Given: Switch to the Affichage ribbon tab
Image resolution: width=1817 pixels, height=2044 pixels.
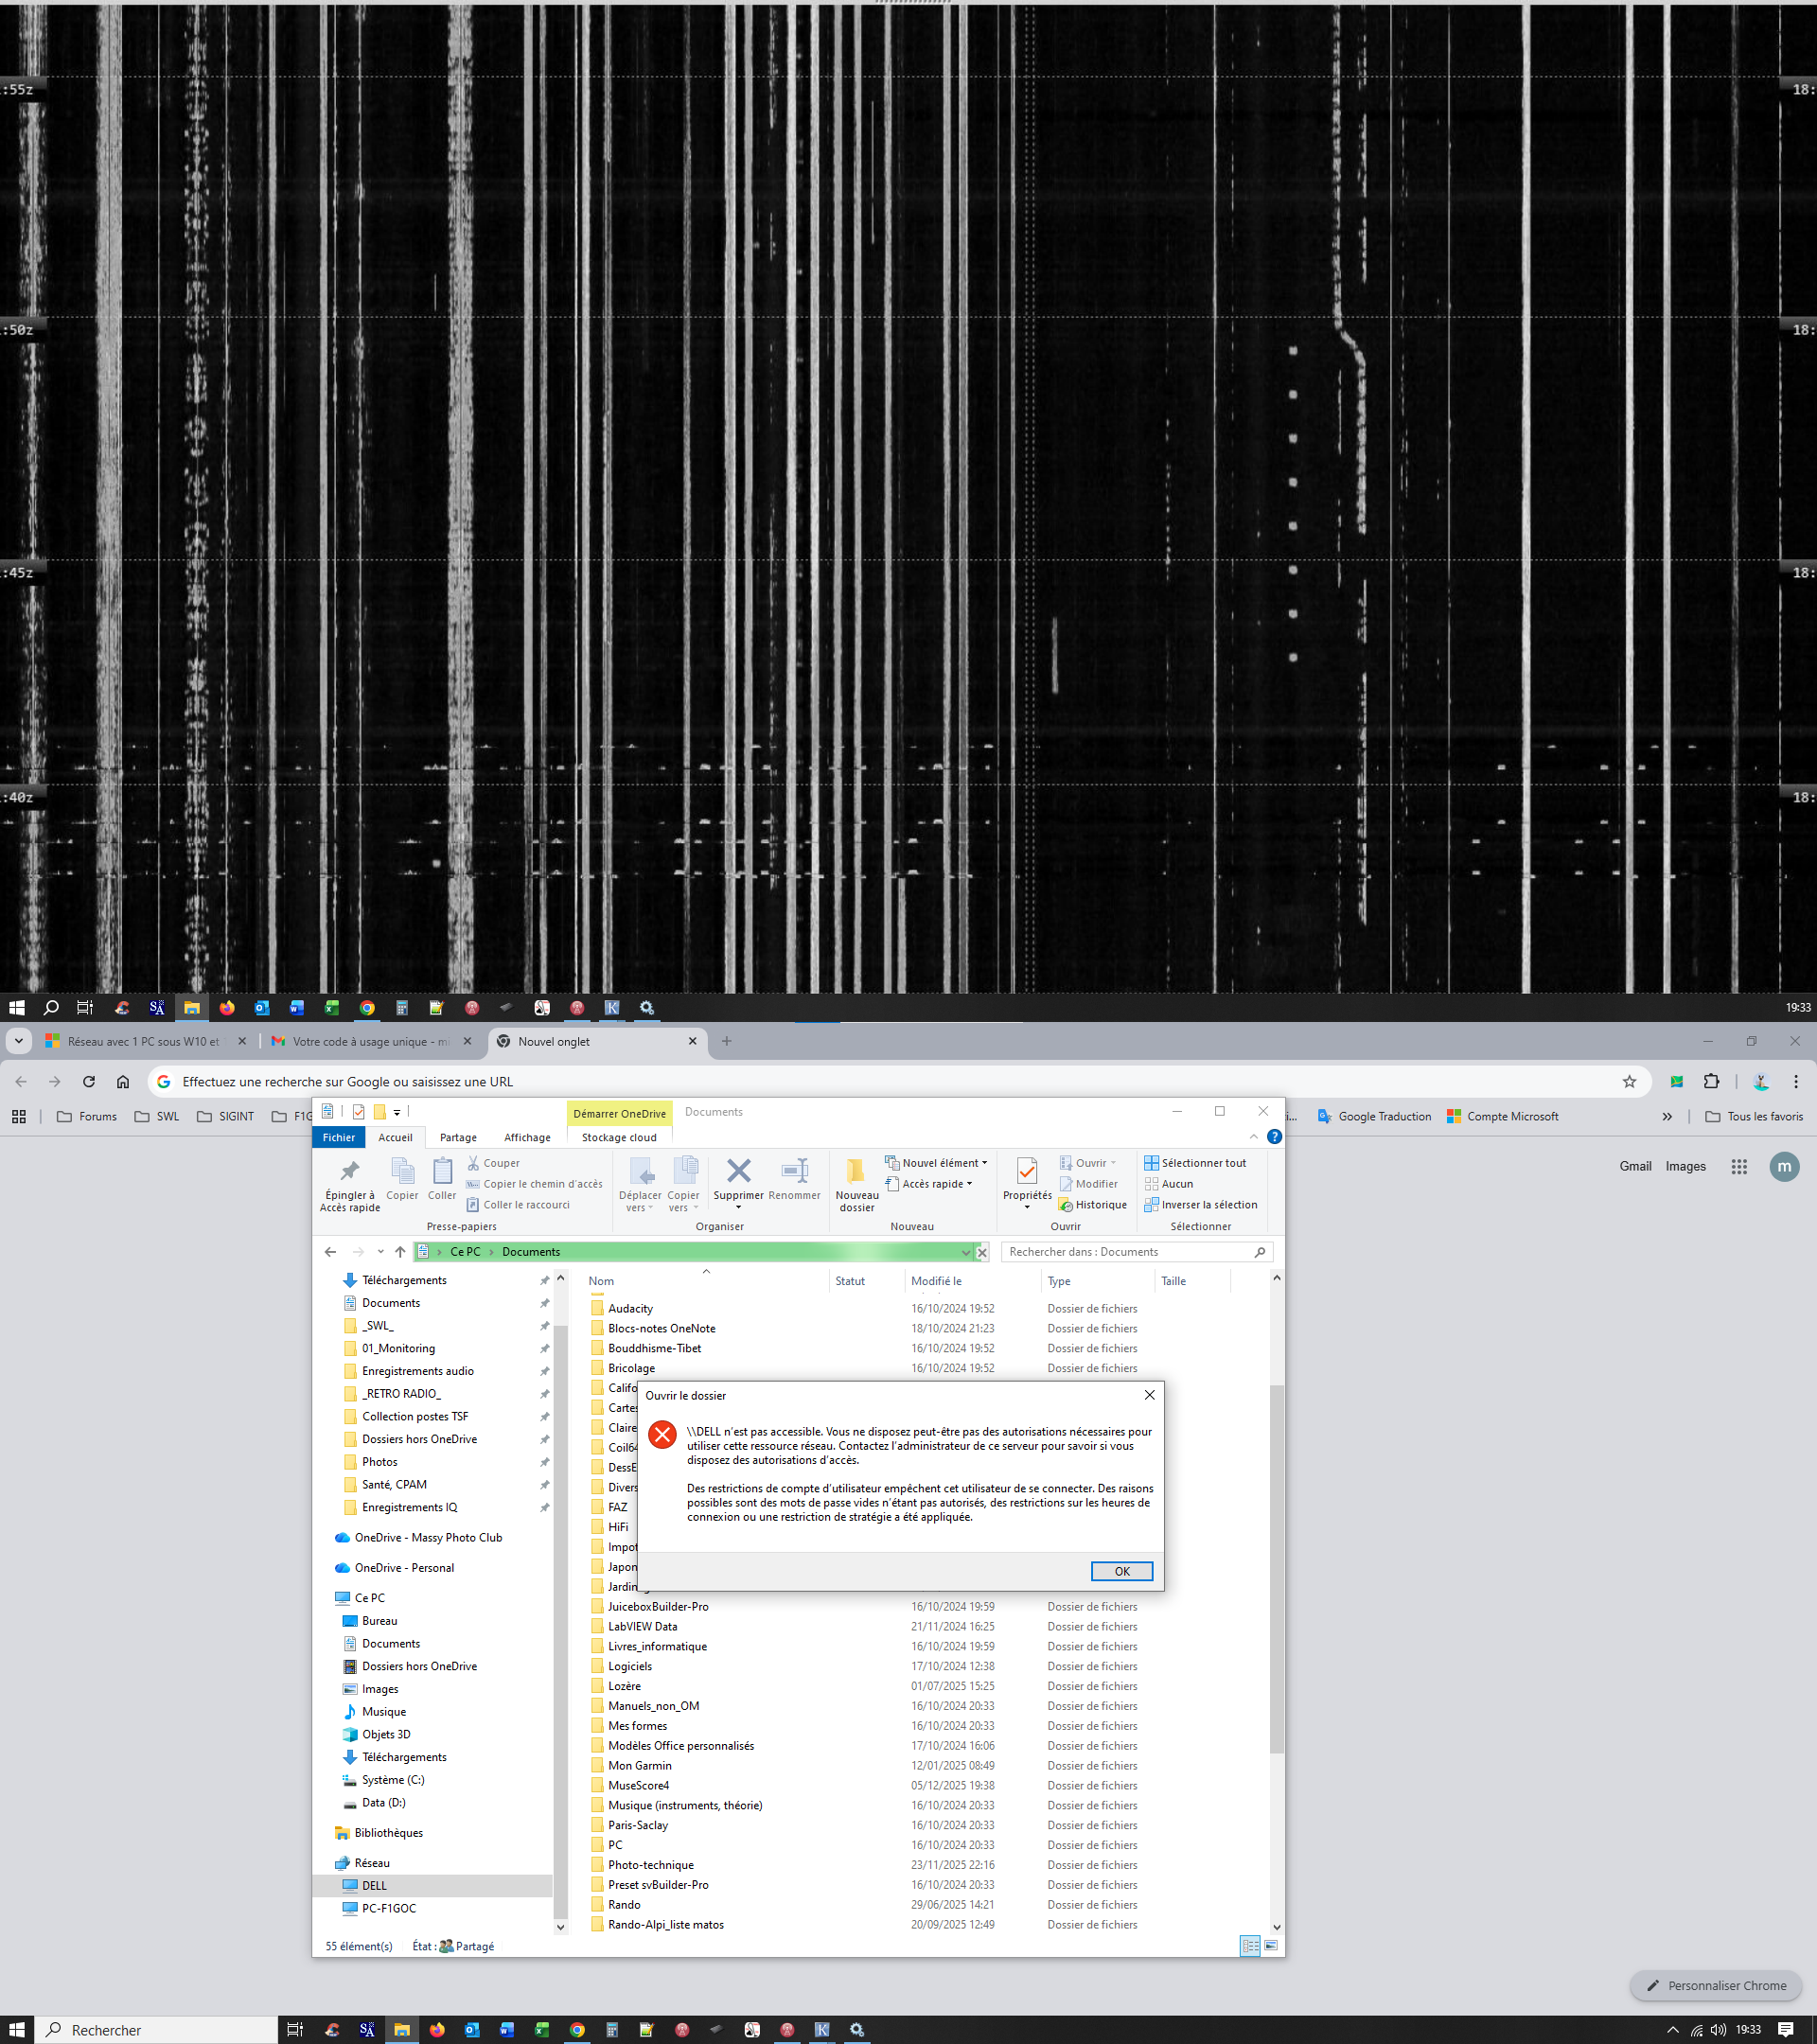Looking at the screenshot, I should [527, 1137].
